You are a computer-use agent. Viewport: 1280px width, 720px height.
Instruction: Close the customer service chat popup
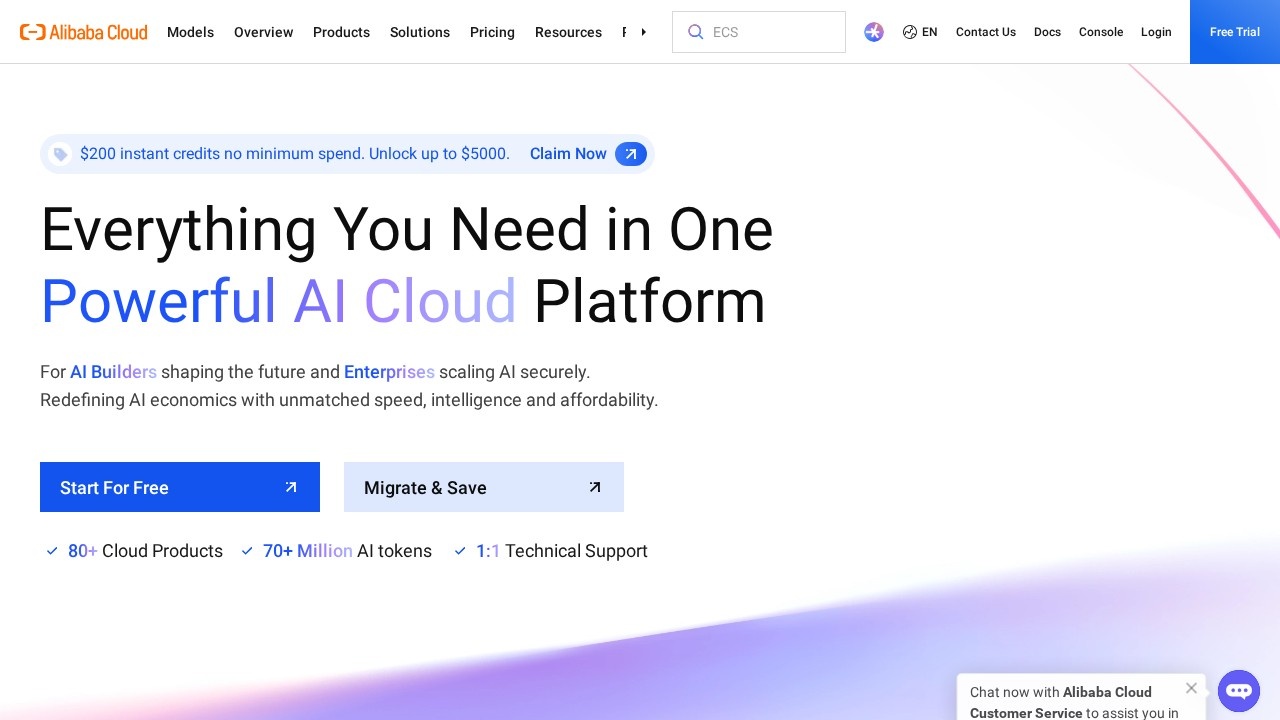tap(1191, 688)
